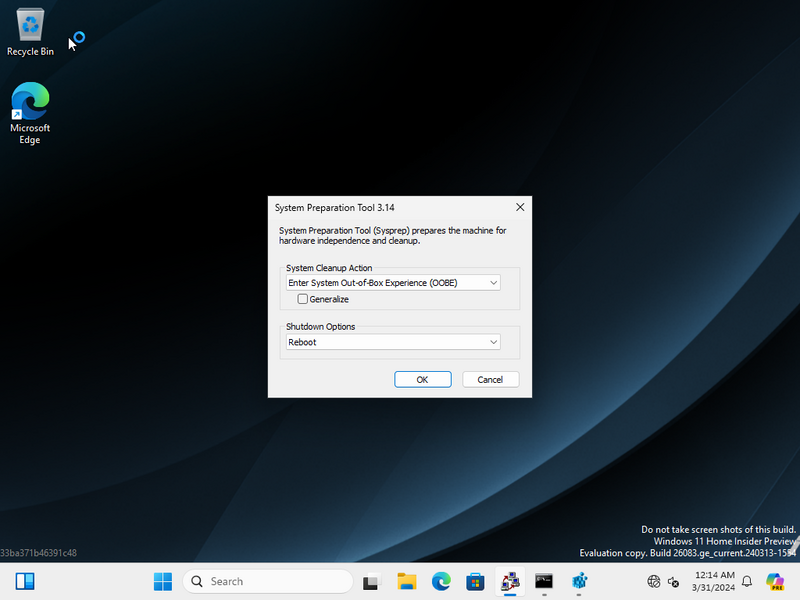Enable the Generalize checkbox
Screen dimensions: 800x600
(303, 299)
